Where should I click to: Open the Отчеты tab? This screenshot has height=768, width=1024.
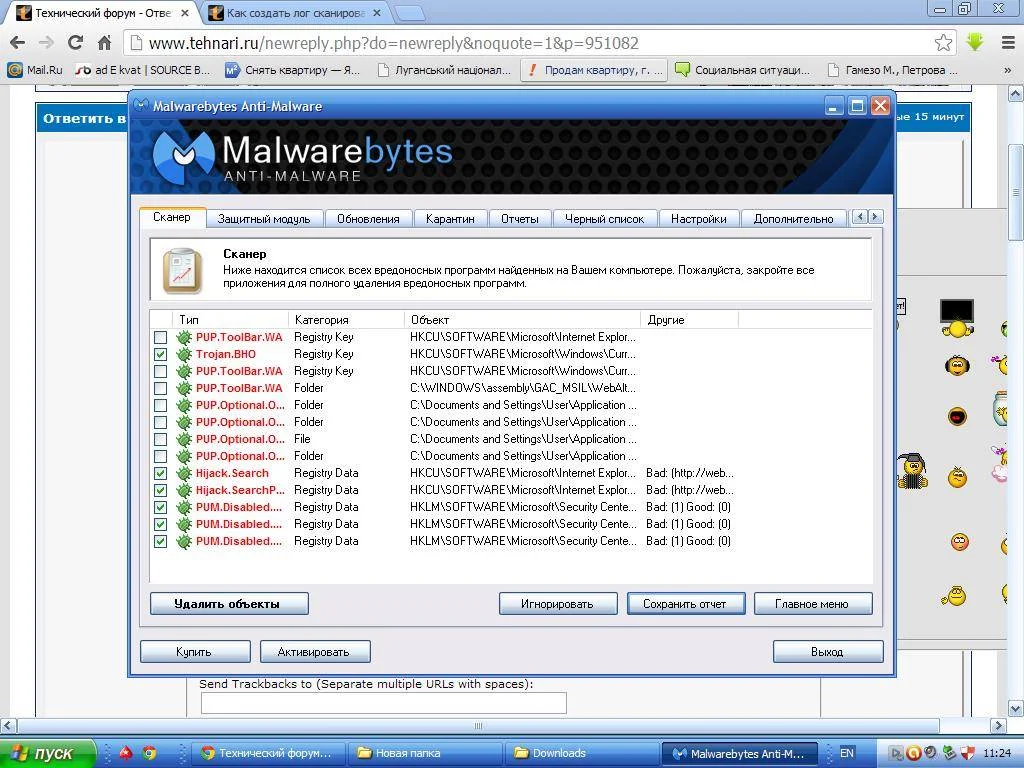tap(520, 219)
